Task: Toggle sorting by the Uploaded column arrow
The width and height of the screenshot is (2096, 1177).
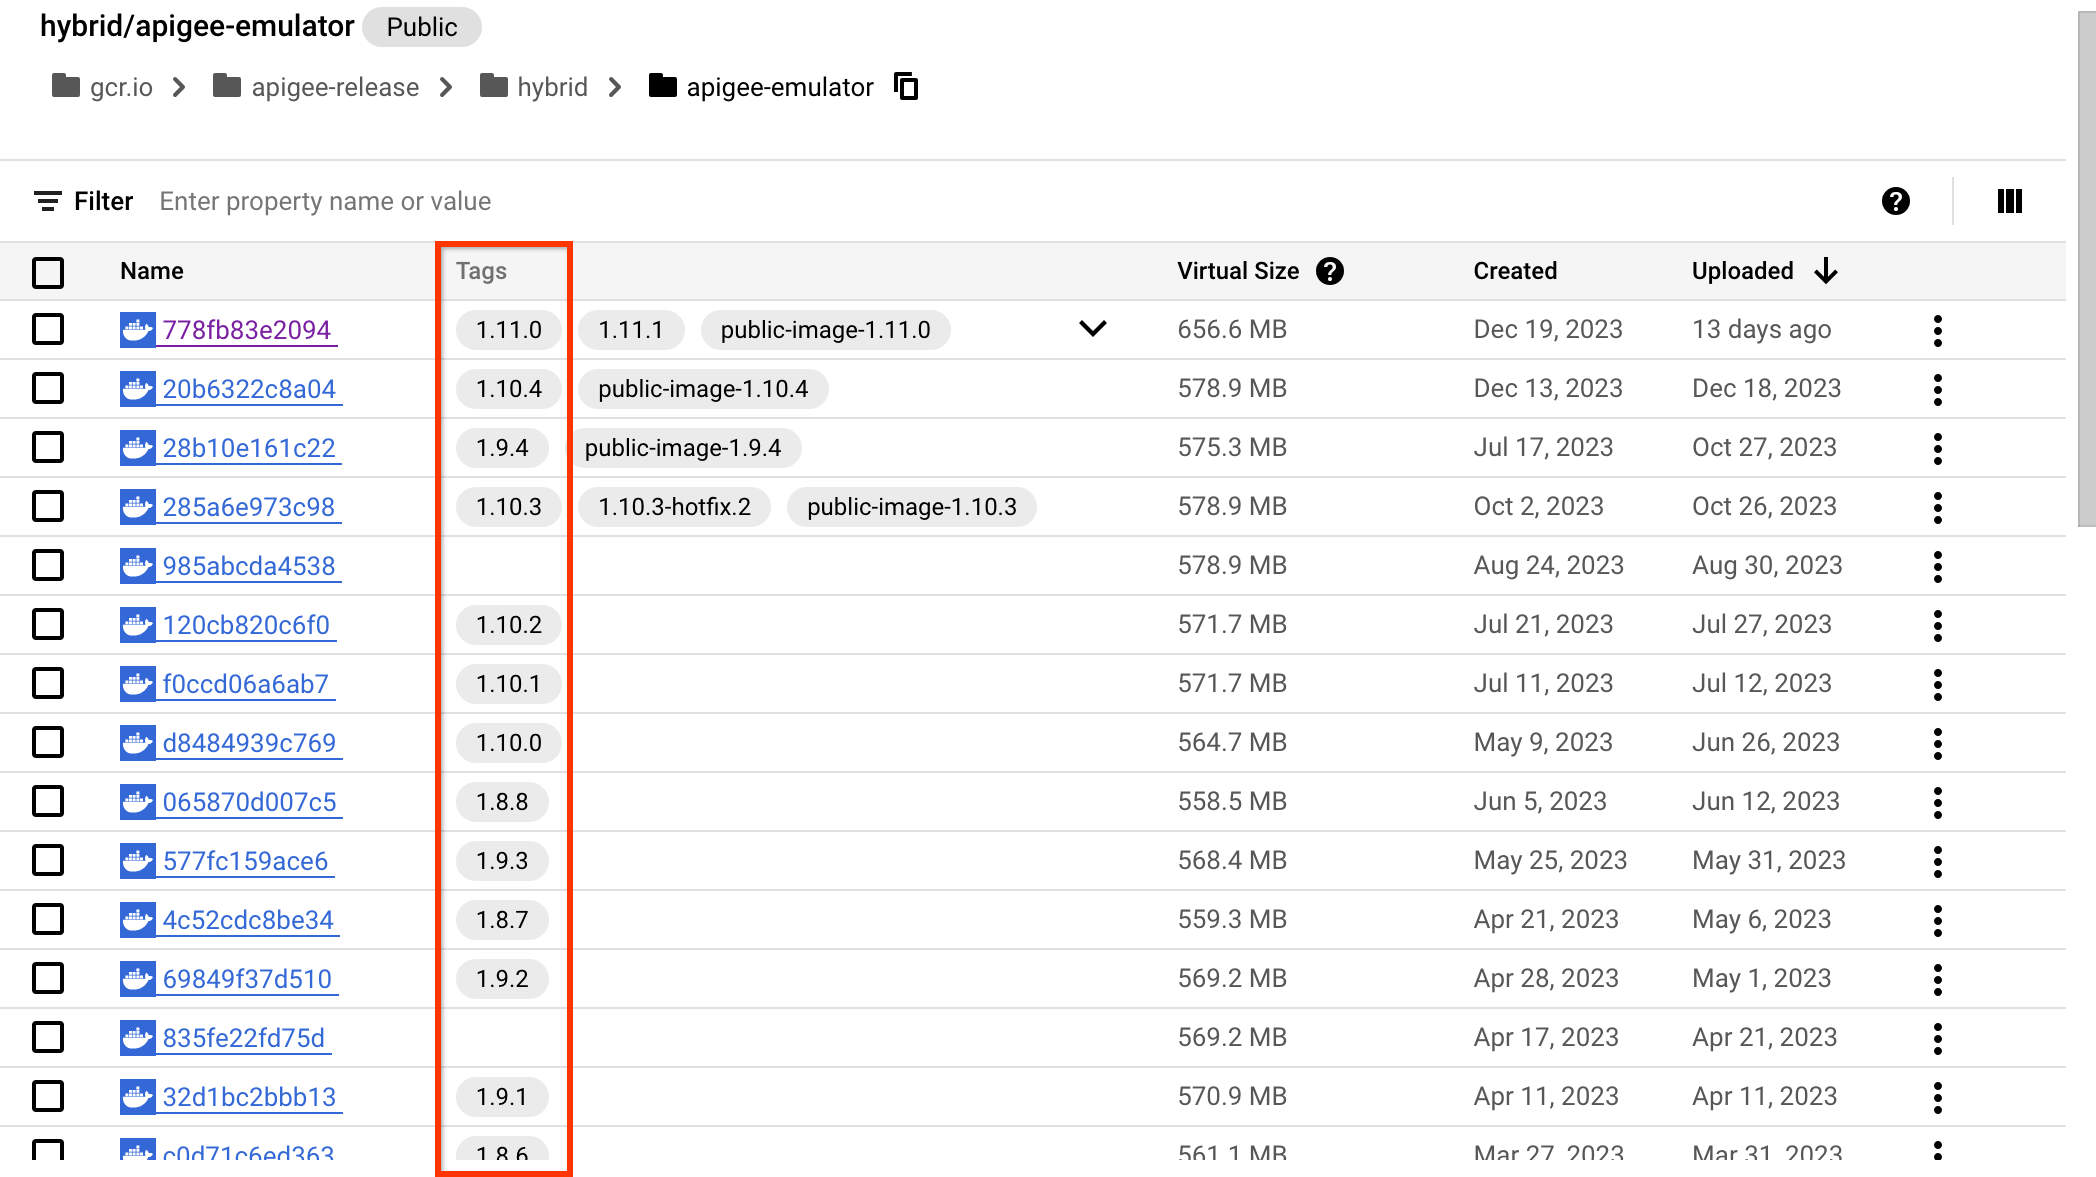Action: point(1826,271)
